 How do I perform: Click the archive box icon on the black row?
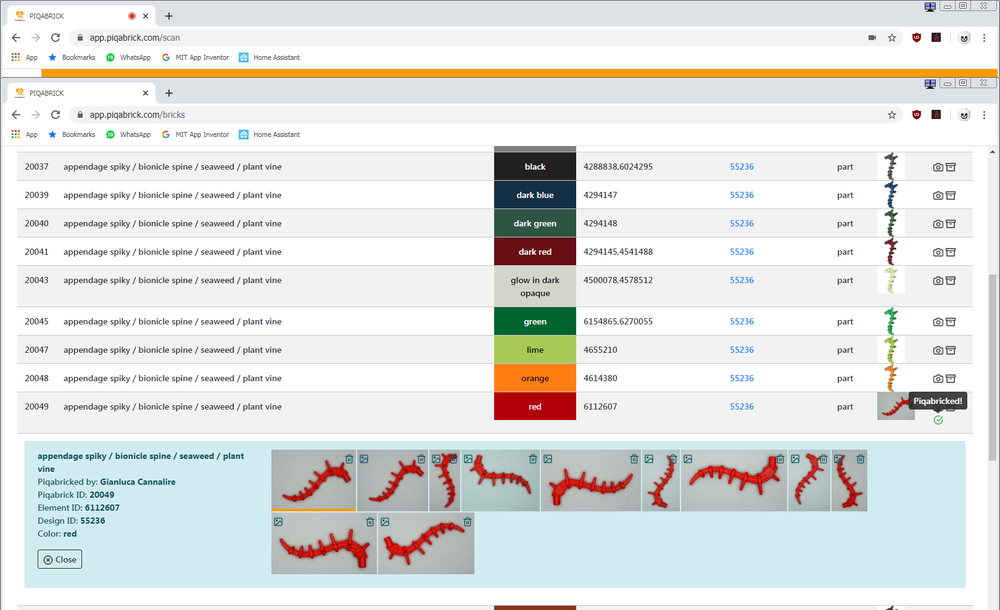(950, 167)
